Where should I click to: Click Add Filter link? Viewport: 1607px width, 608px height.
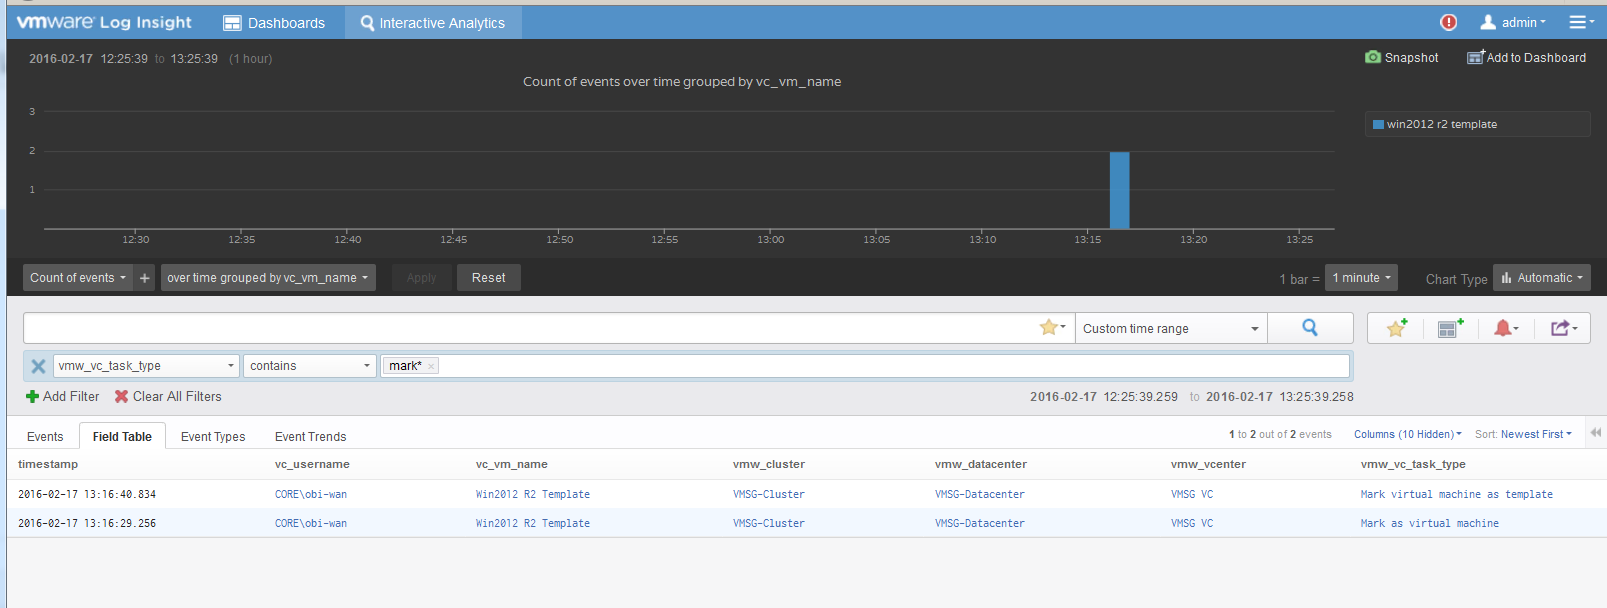point(63,396)
